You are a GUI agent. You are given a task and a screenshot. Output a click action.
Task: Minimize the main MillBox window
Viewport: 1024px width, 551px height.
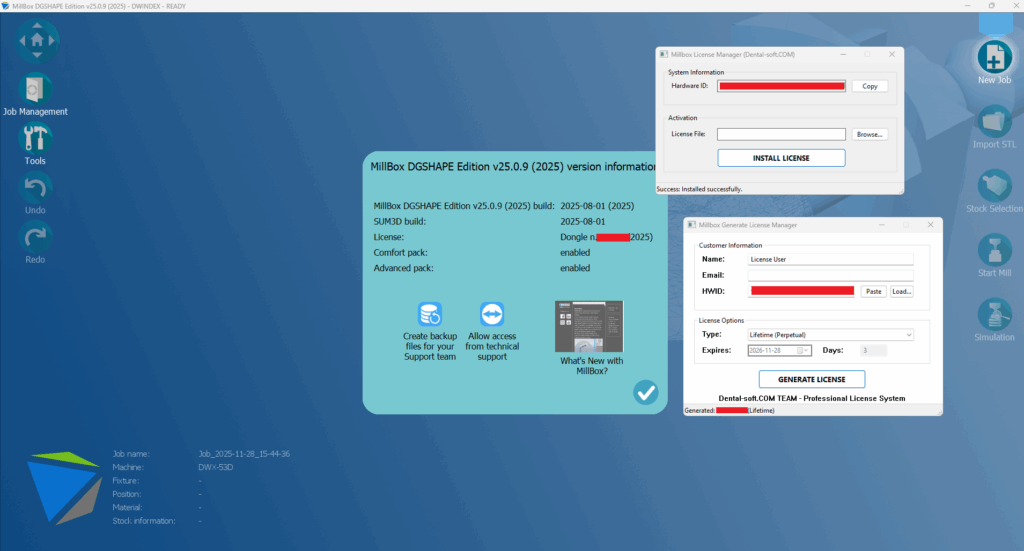967,5
